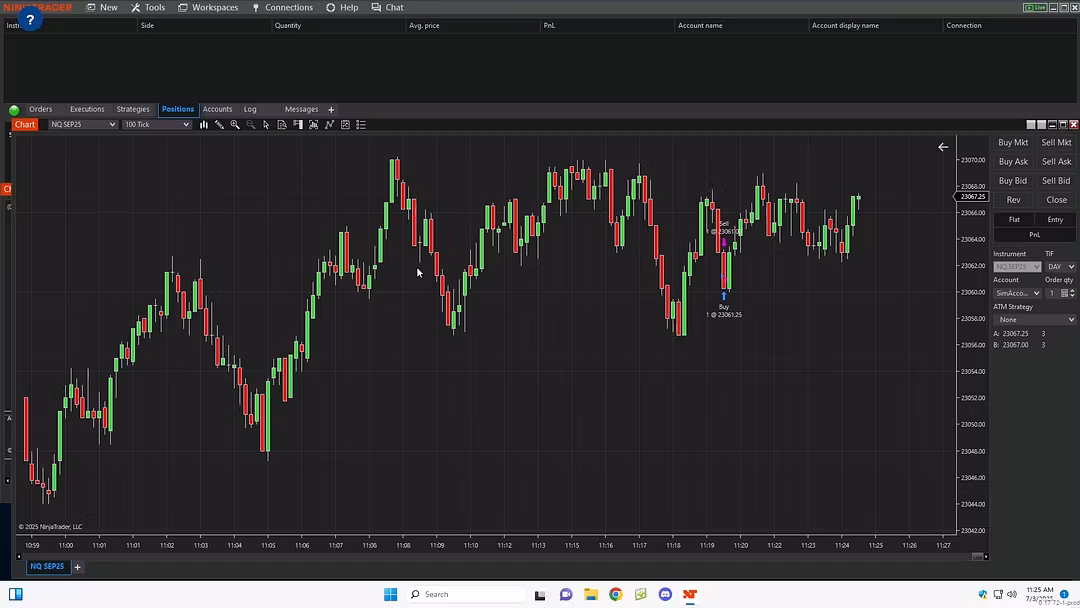Open the data series icon in chart toolbar
This screenshot has height=608, width=1080.
pos(313,125)
